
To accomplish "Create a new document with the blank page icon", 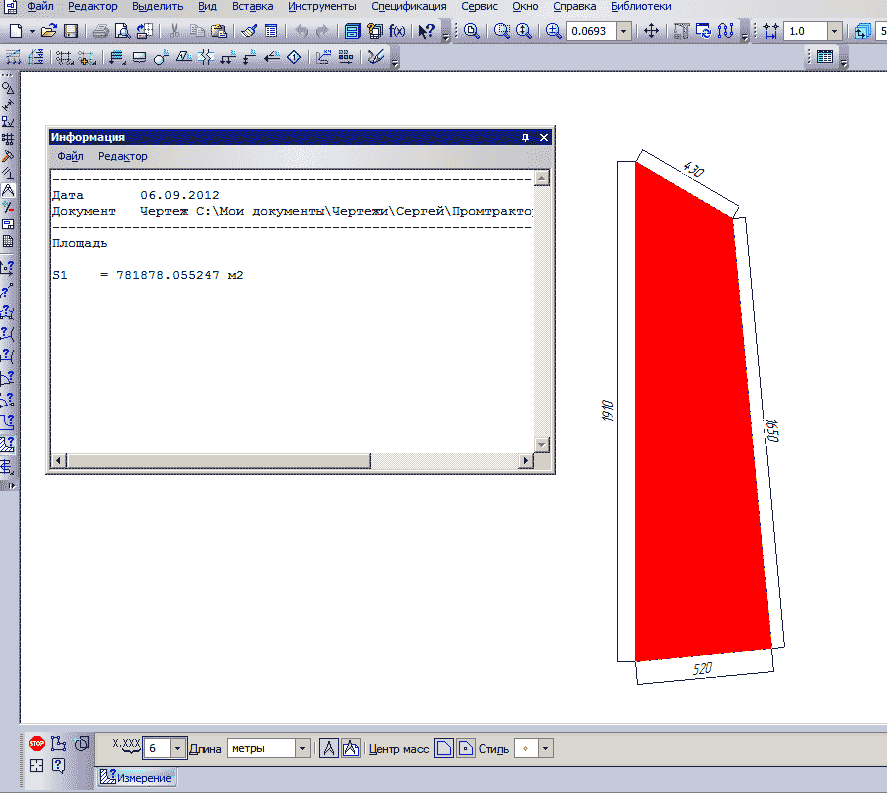I will 16,31.
